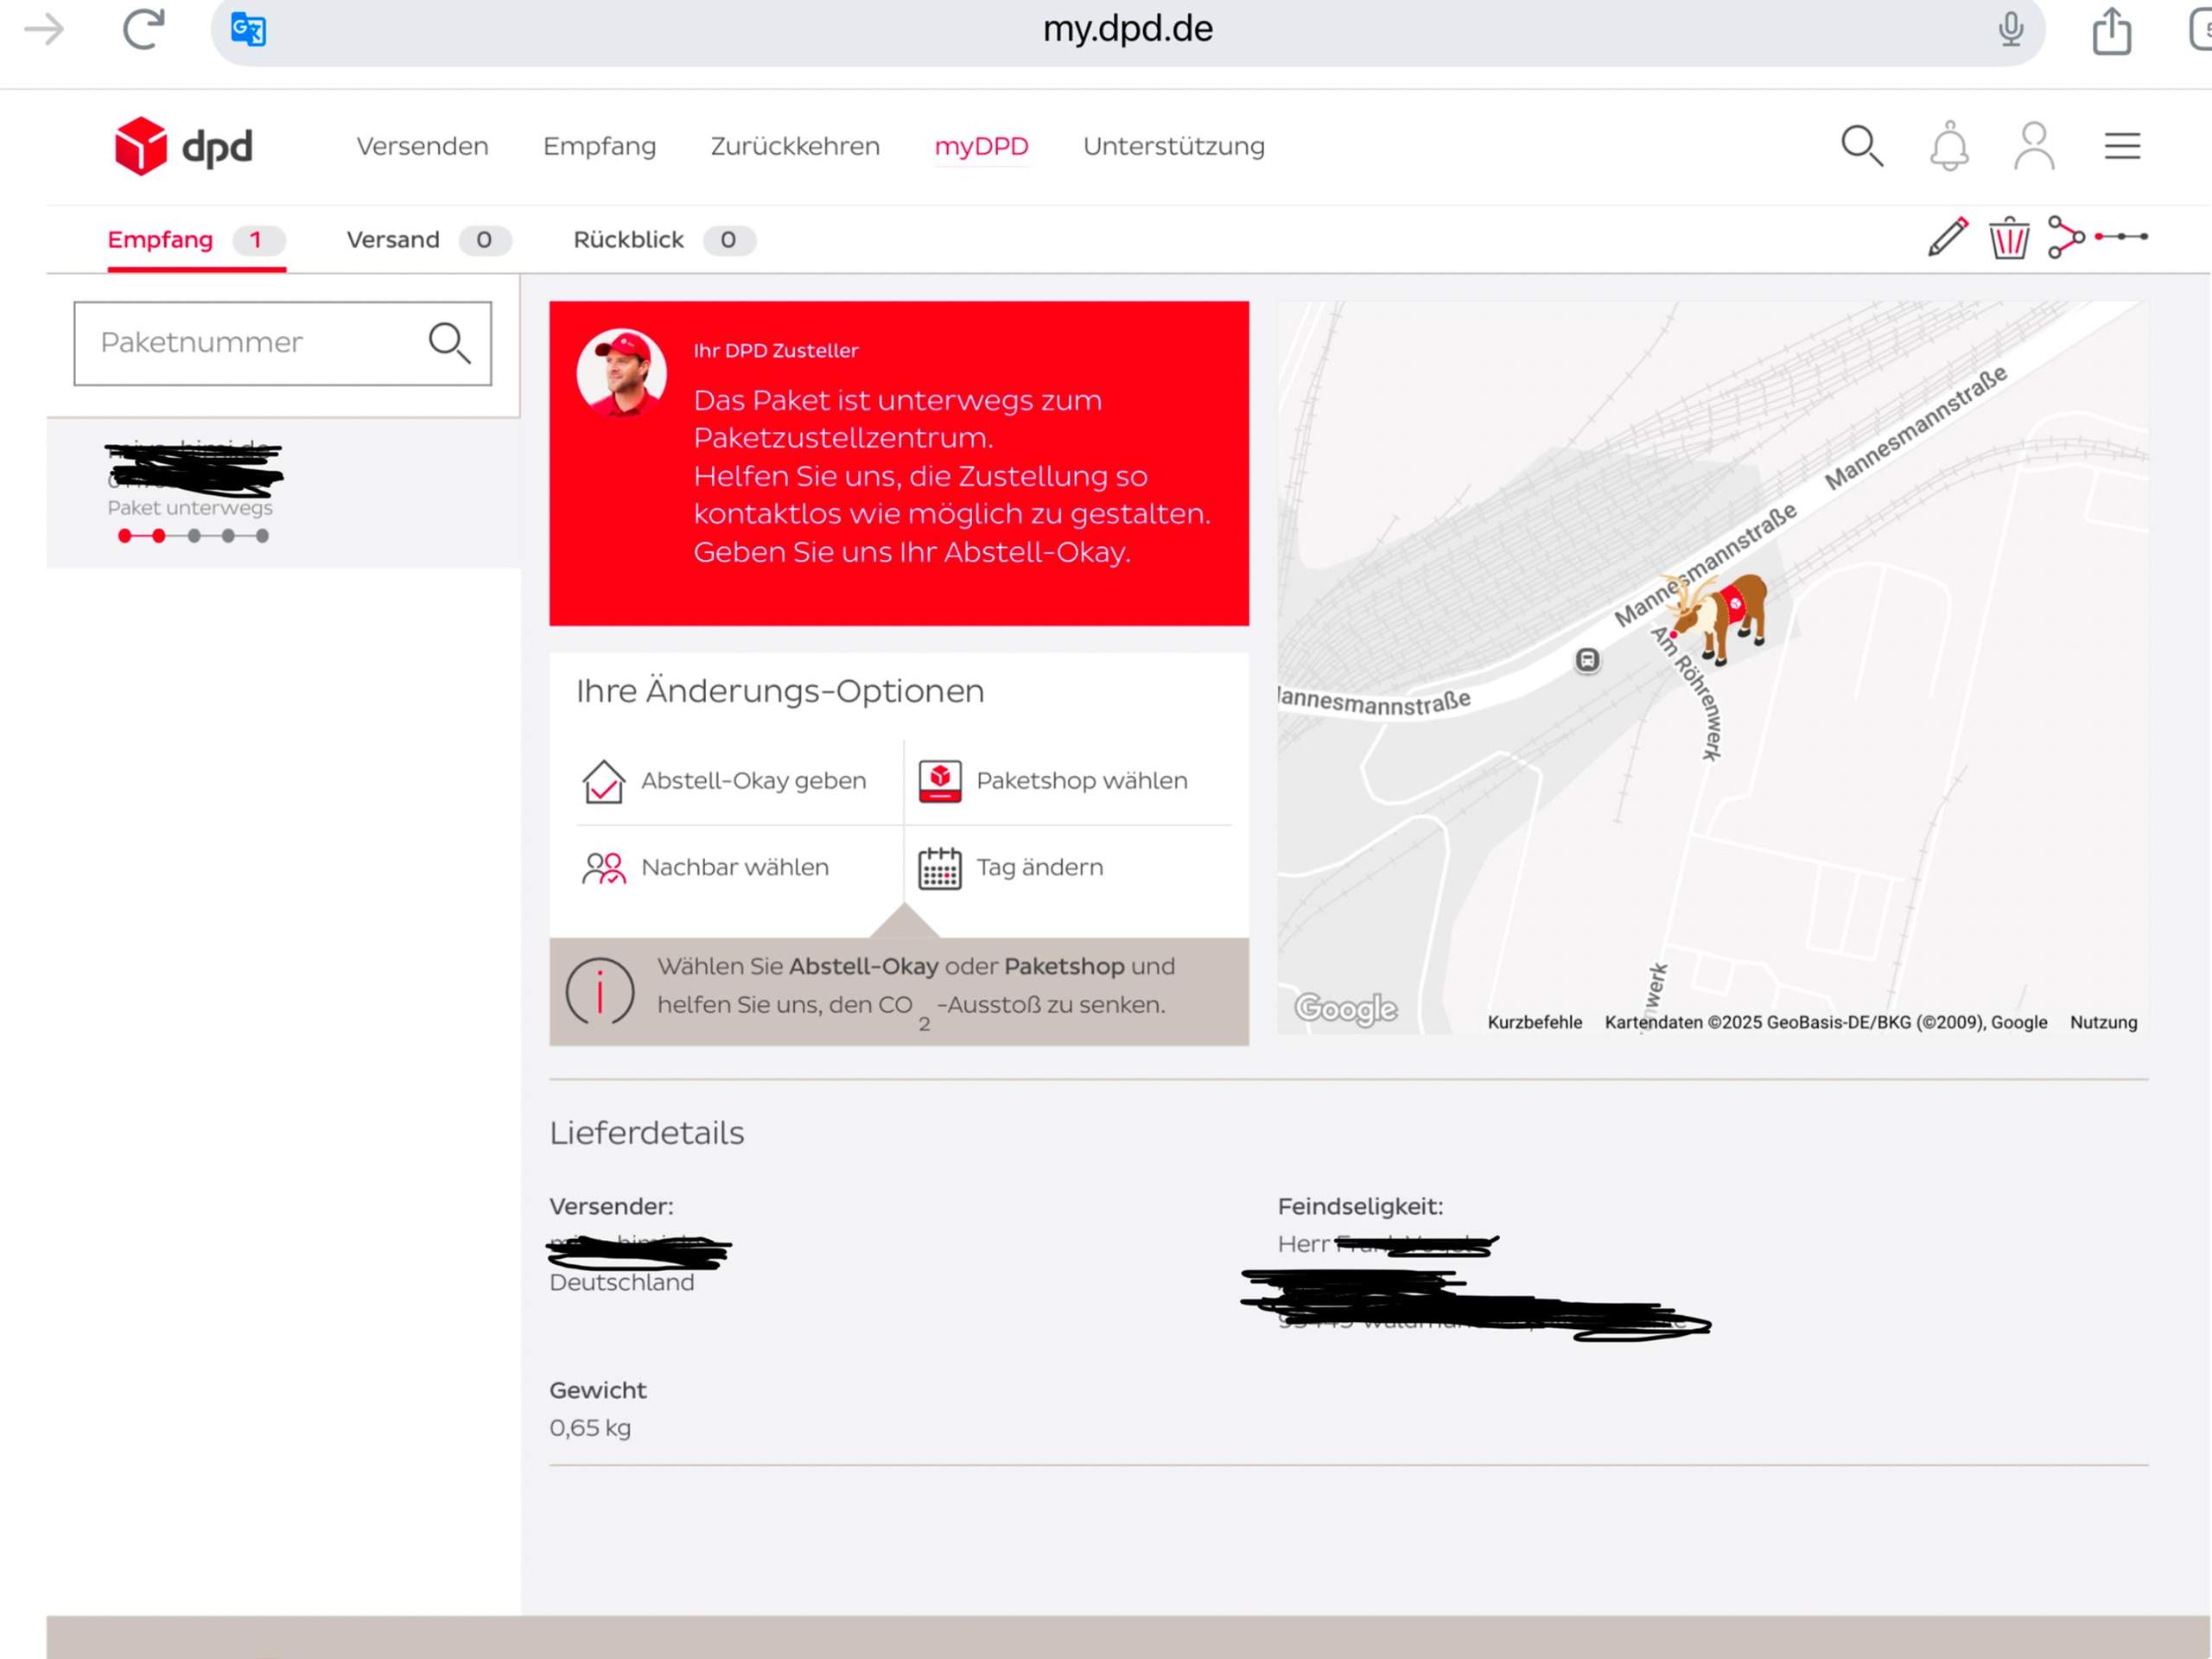Switch to the Rückblick tab
Viewport: 2212px width, 1659px height.
pos(628,240)
